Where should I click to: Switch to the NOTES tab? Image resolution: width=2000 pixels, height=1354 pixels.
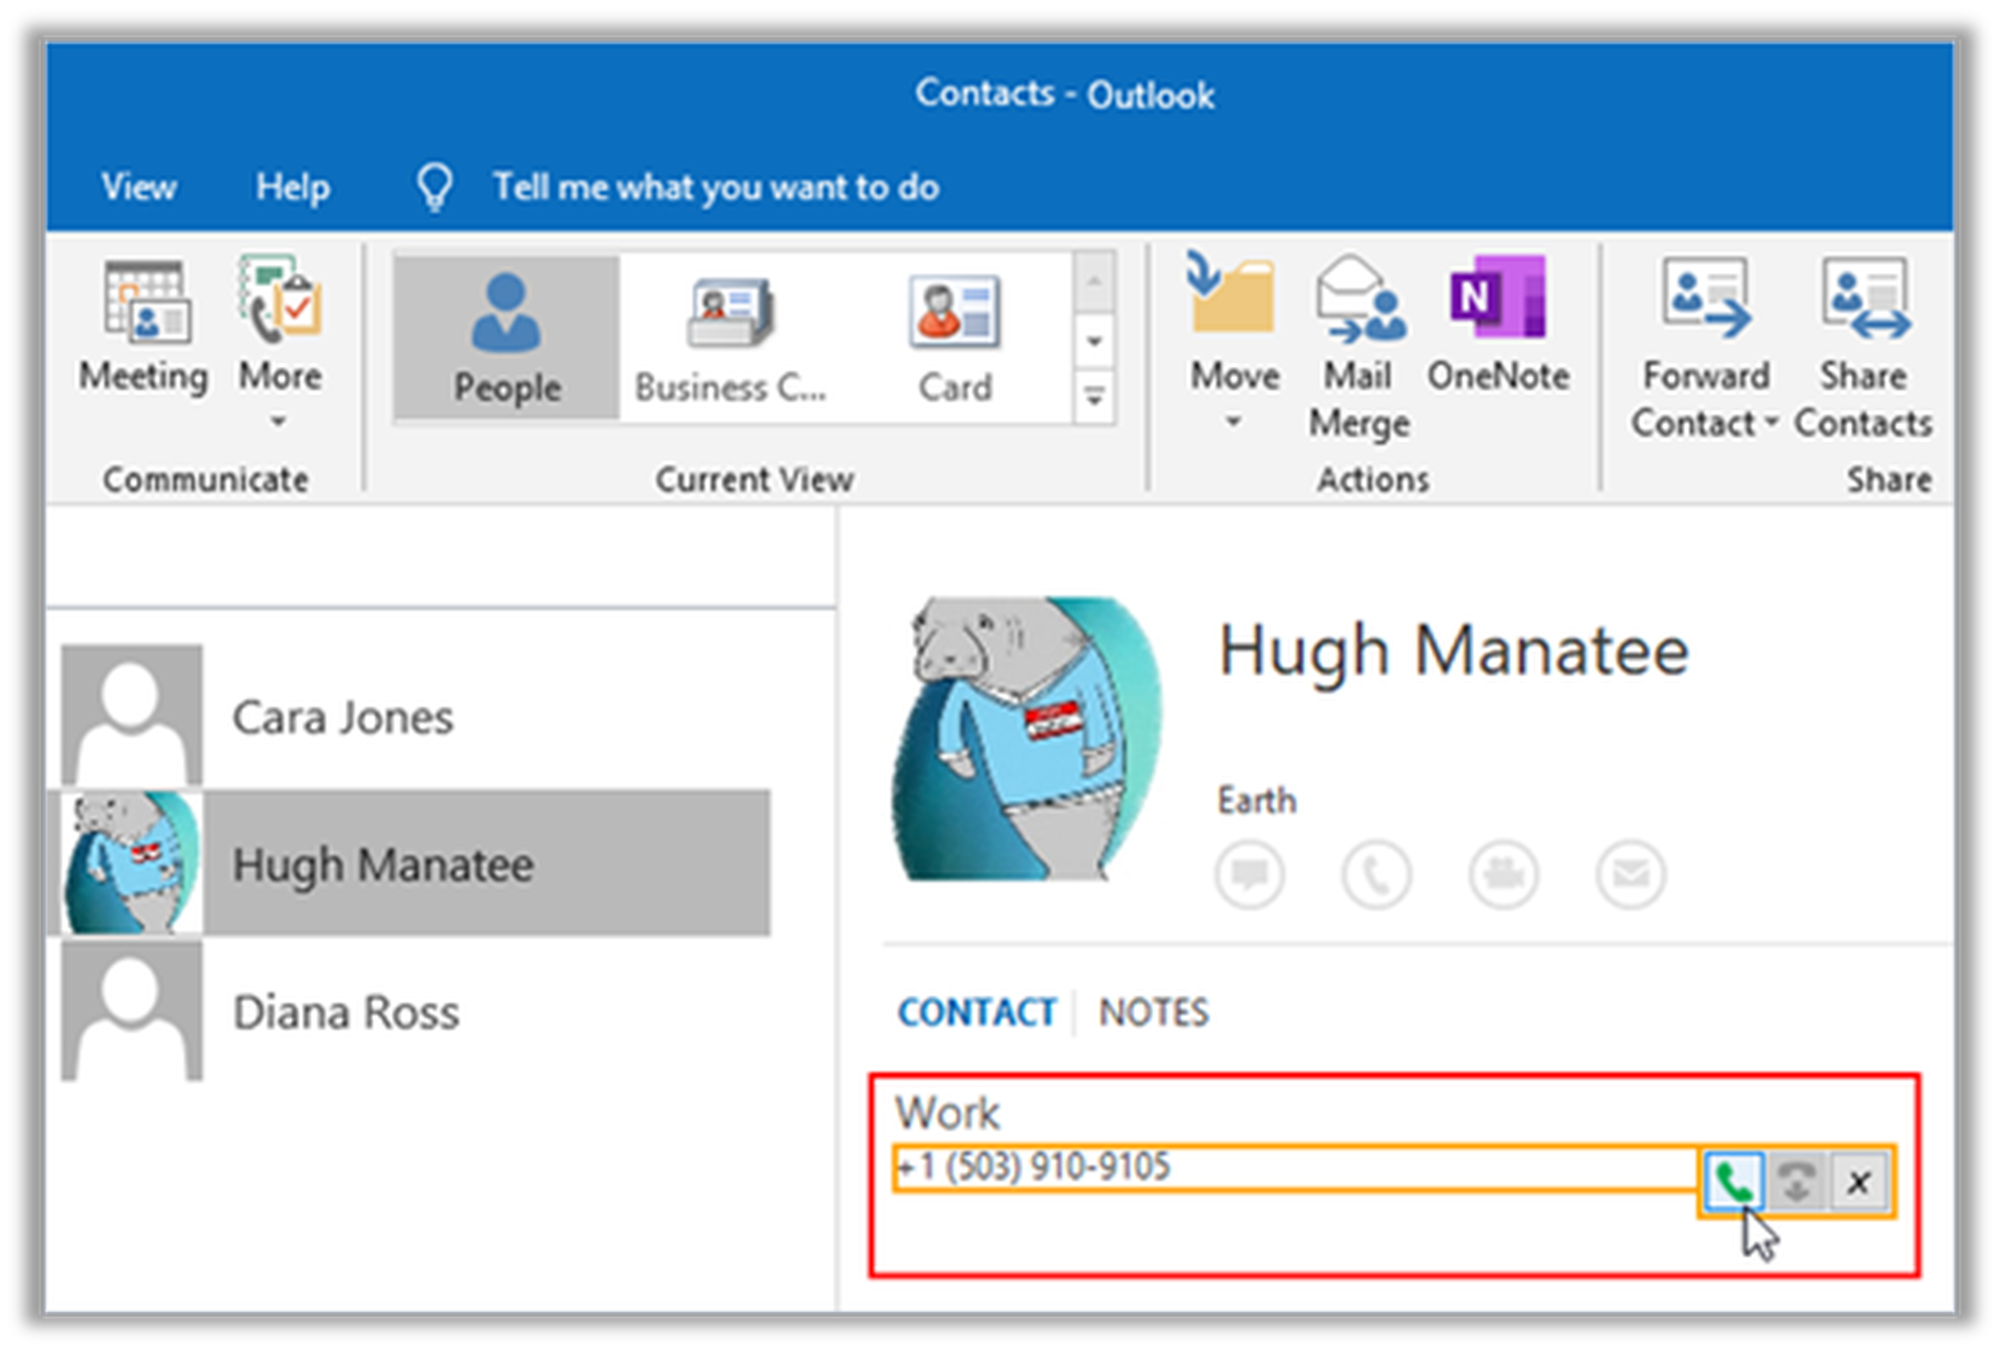point(1153,1012)
